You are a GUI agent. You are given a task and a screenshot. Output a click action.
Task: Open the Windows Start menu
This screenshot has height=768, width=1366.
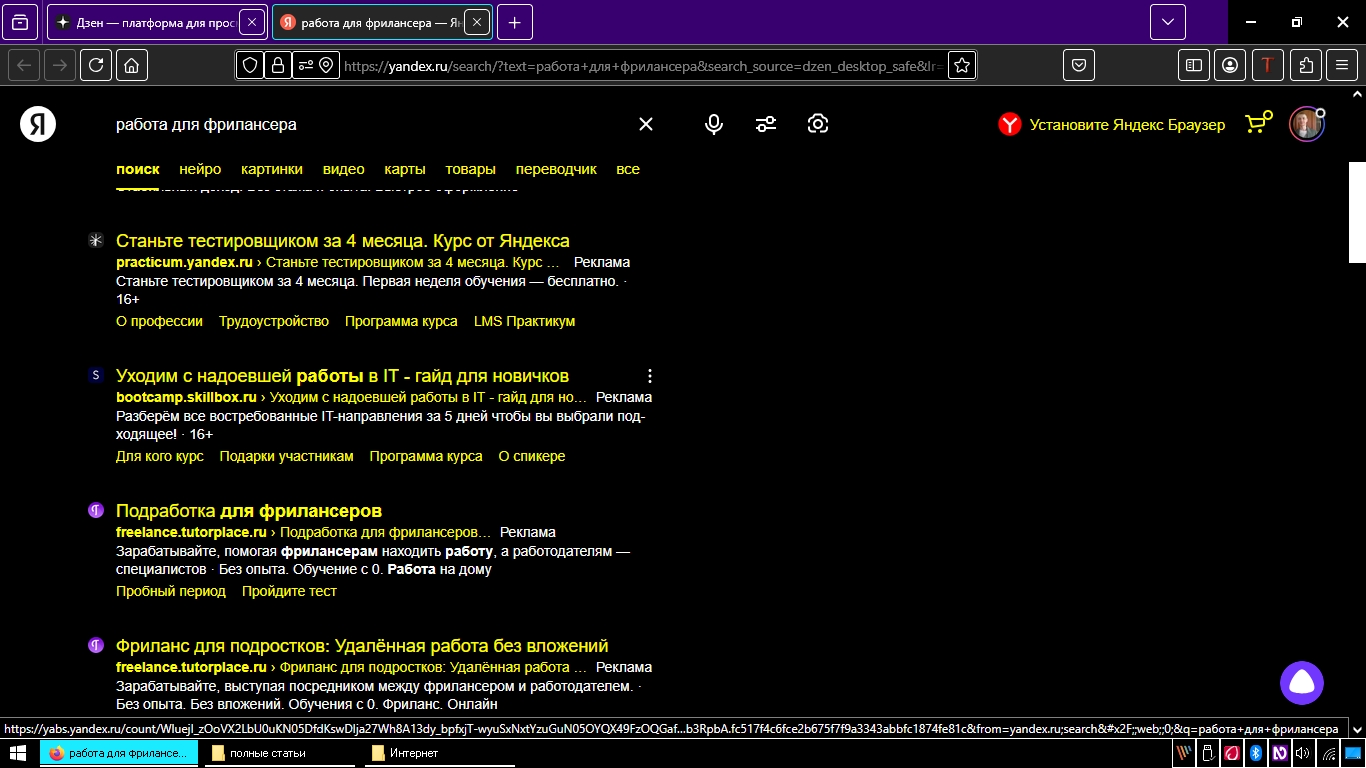pyautogui.click(x=18, y=752)
